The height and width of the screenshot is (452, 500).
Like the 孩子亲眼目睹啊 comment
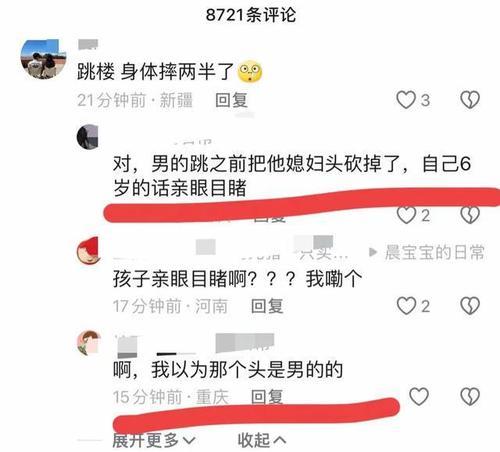[406, 306]
